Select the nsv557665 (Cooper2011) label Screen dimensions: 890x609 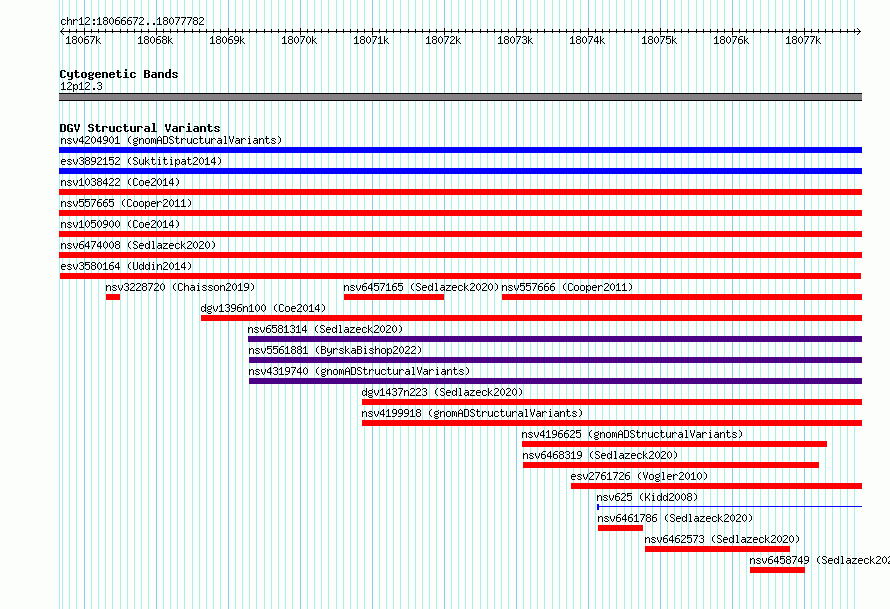pyautogui.click(x=126, y=203)
